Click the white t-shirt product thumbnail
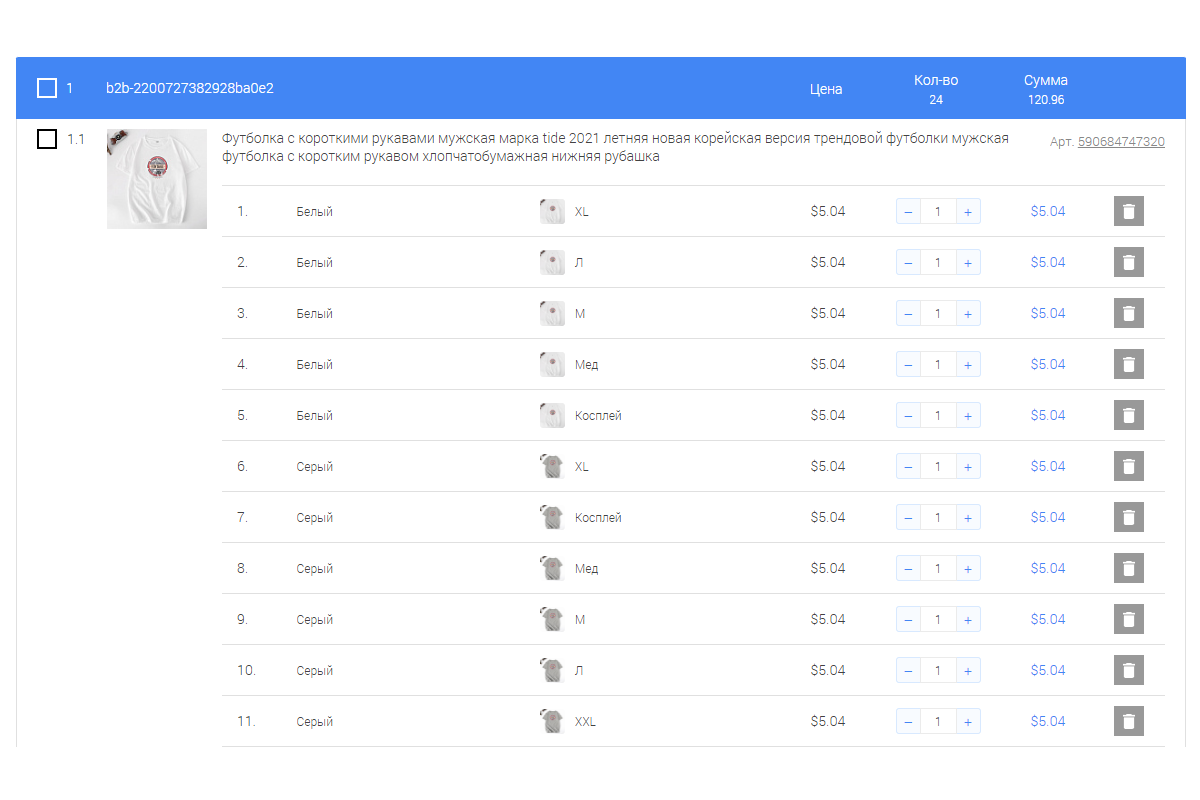 pos(157,179)
